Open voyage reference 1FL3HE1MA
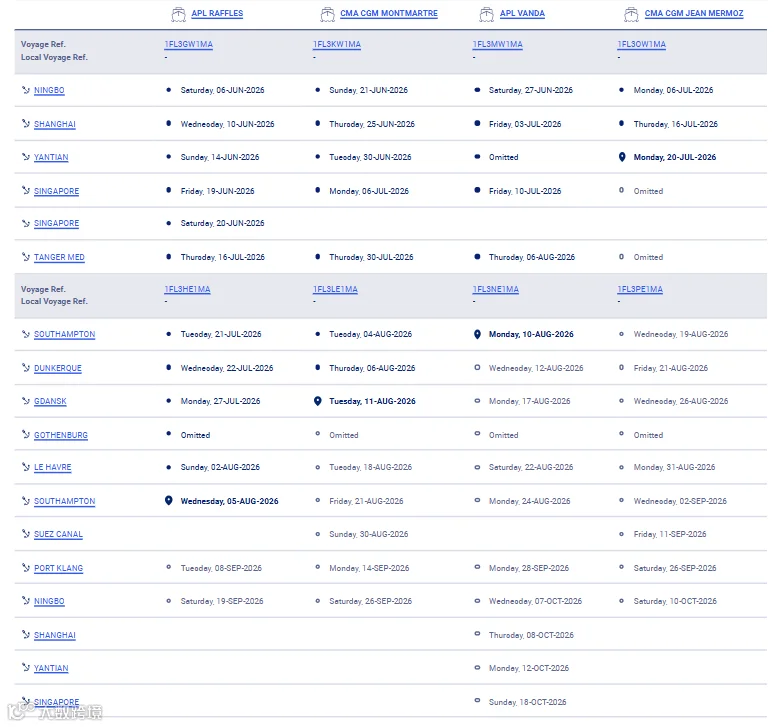The image size is (776, 727). (188, 289)
